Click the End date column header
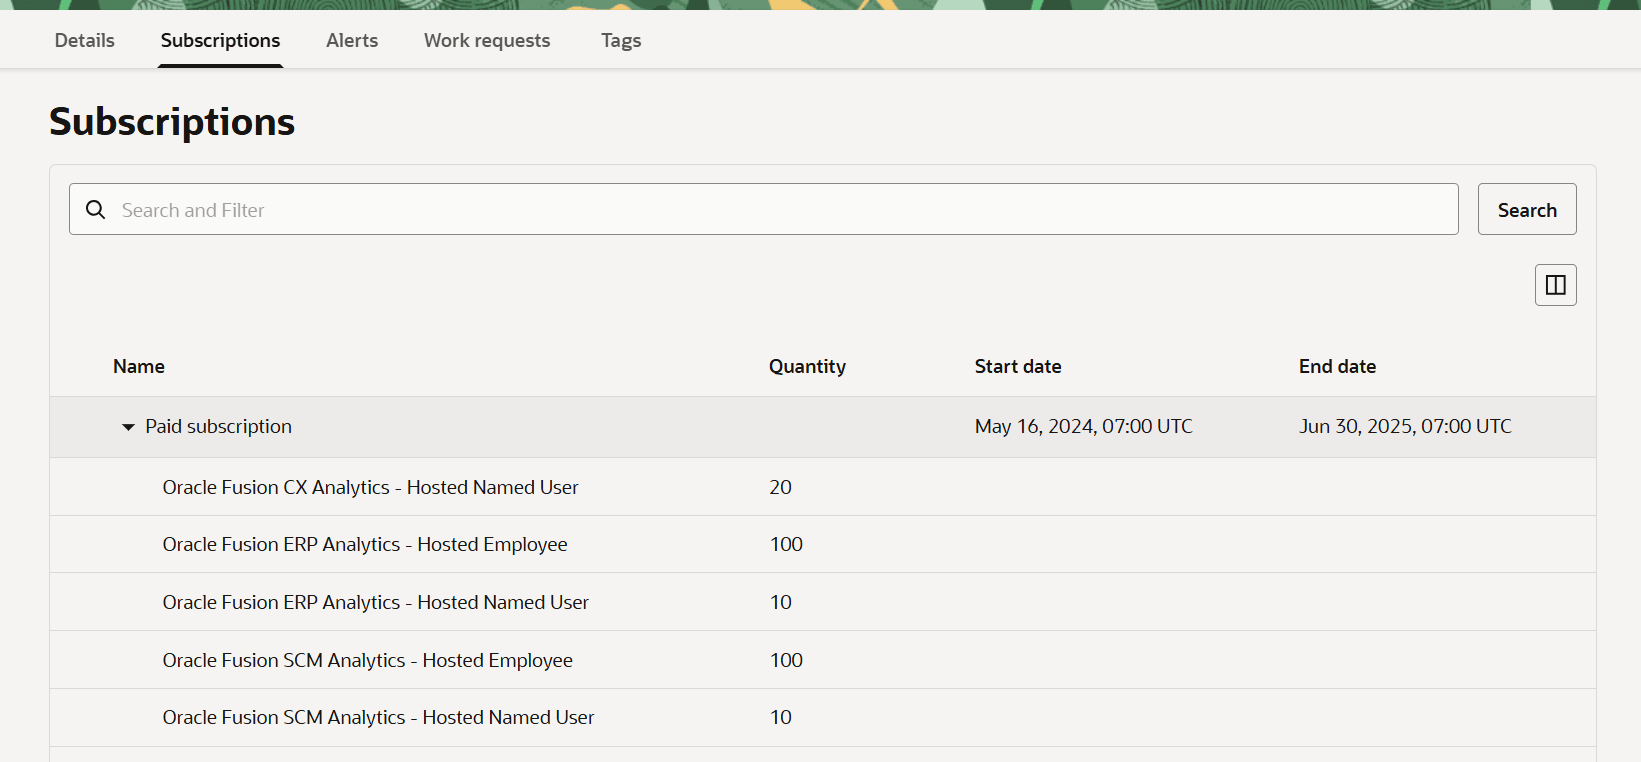1641x762 pixels. point(1337,366)
